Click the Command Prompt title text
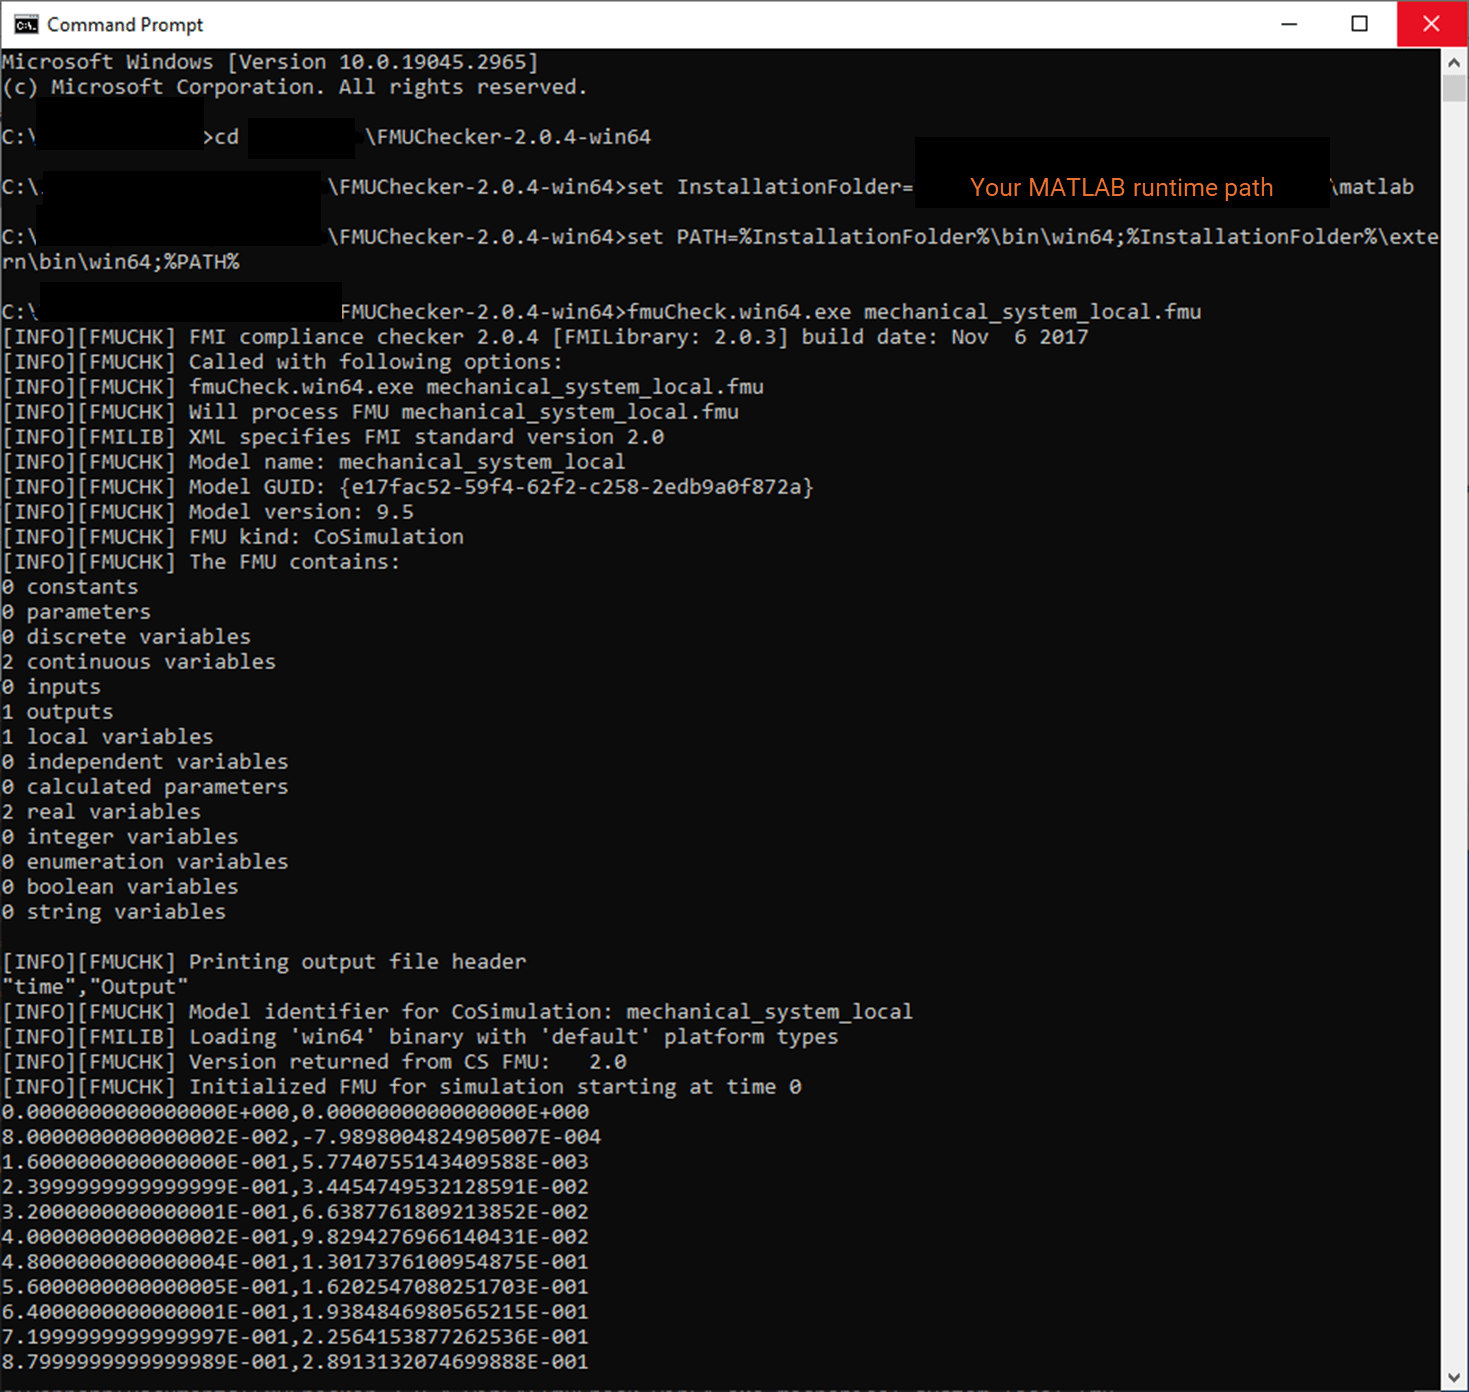The image size is (1469, 1392). pos(125,24)
